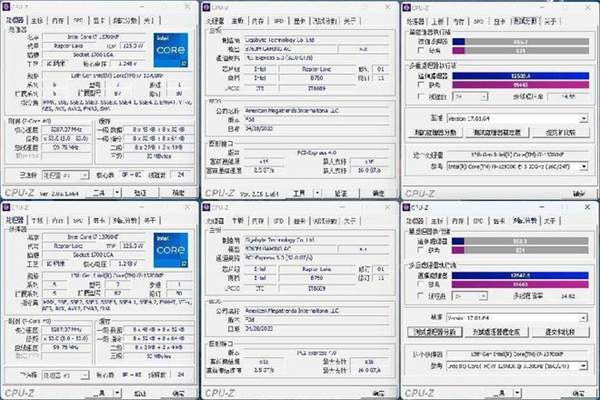Click the 线程数 24 field in the 1.248 V processor window
The width and height of the screenshot is (600, 400).
pyautogui.click(x=181, y=175)
